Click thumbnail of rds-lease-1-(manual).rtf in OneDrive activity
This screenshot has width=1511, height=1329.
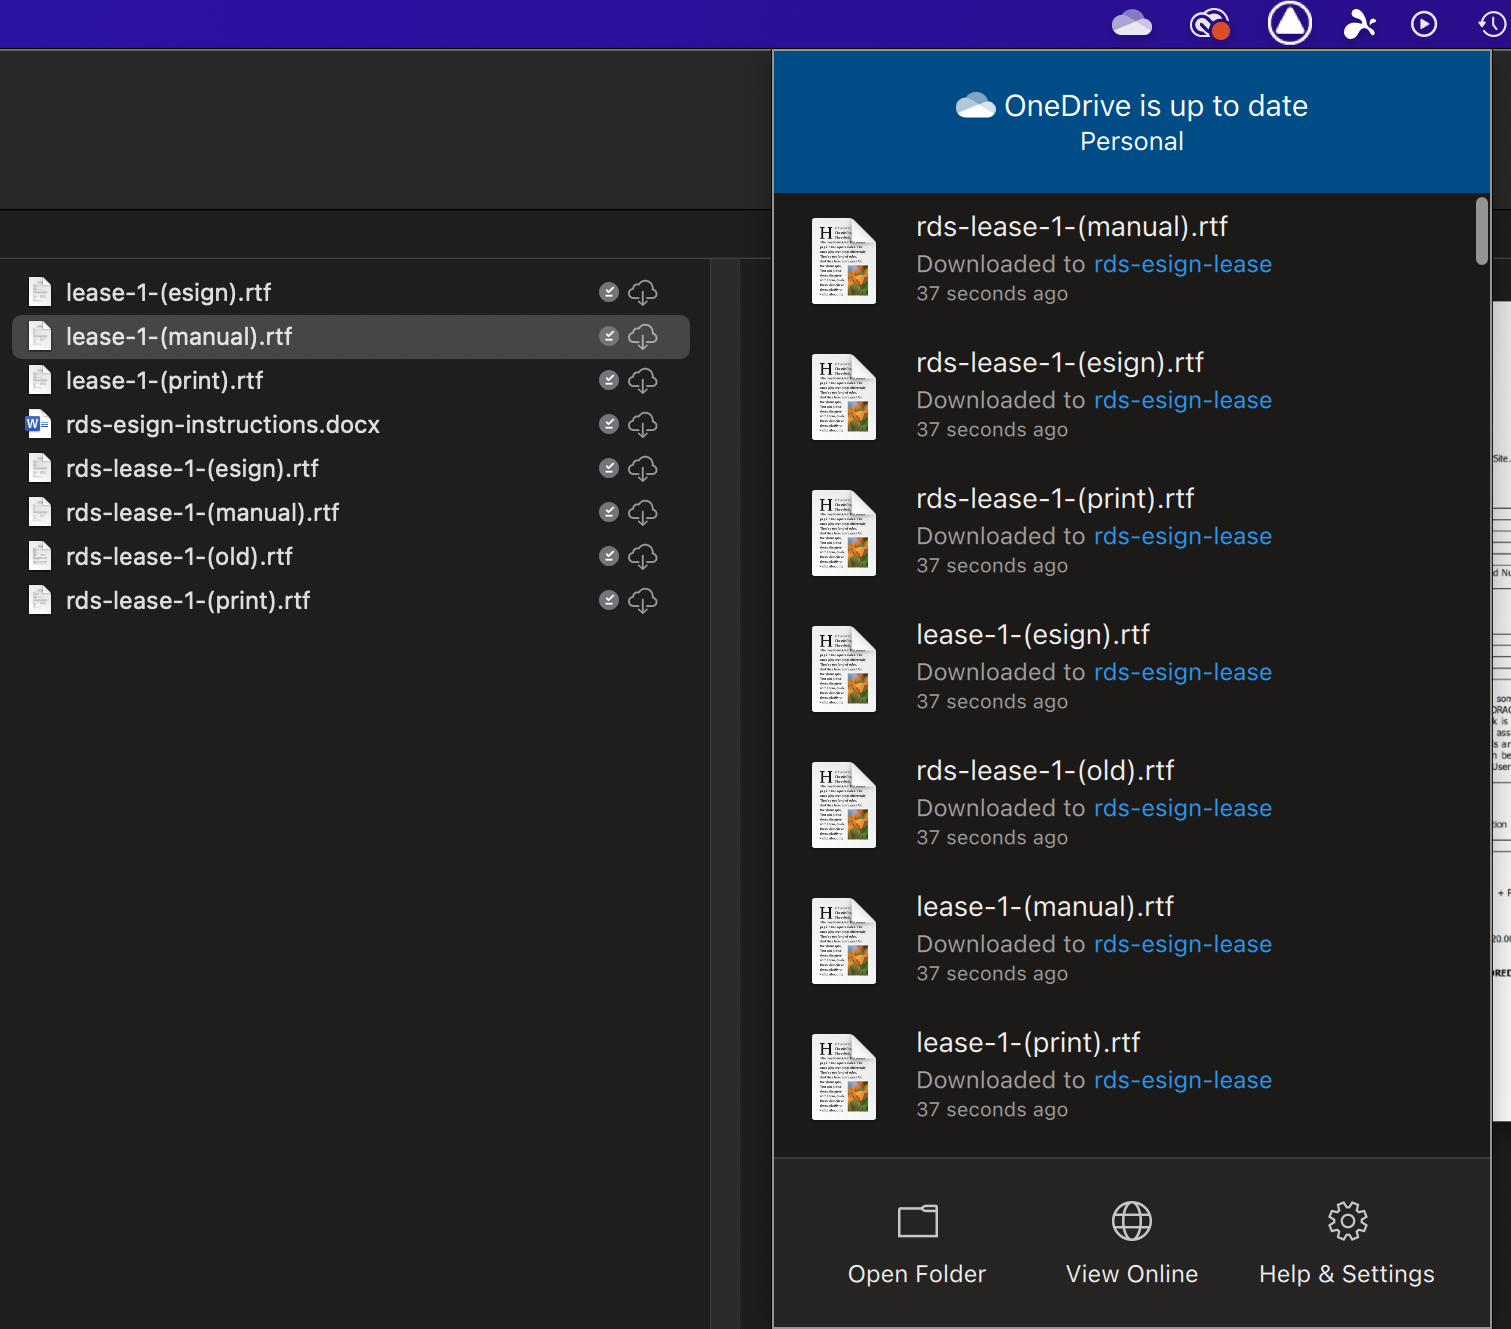tap(844, 261)
